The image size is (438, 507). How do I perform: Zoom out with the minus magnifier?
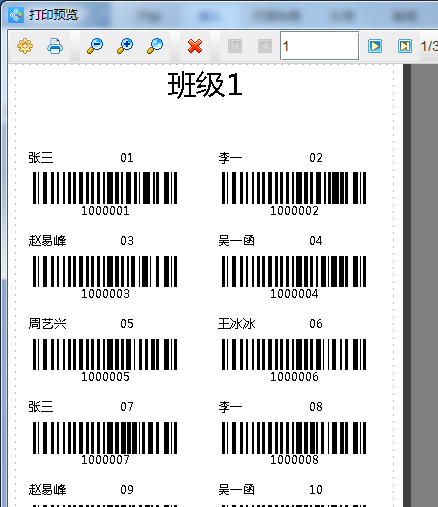[95, 46]
